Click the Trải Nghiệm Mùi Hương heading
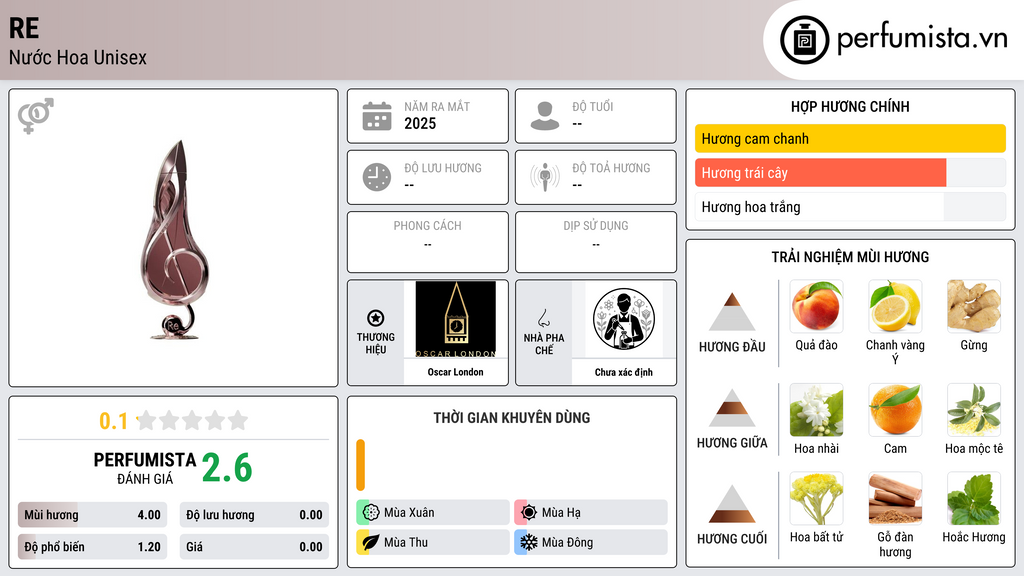 pos(850,257)
